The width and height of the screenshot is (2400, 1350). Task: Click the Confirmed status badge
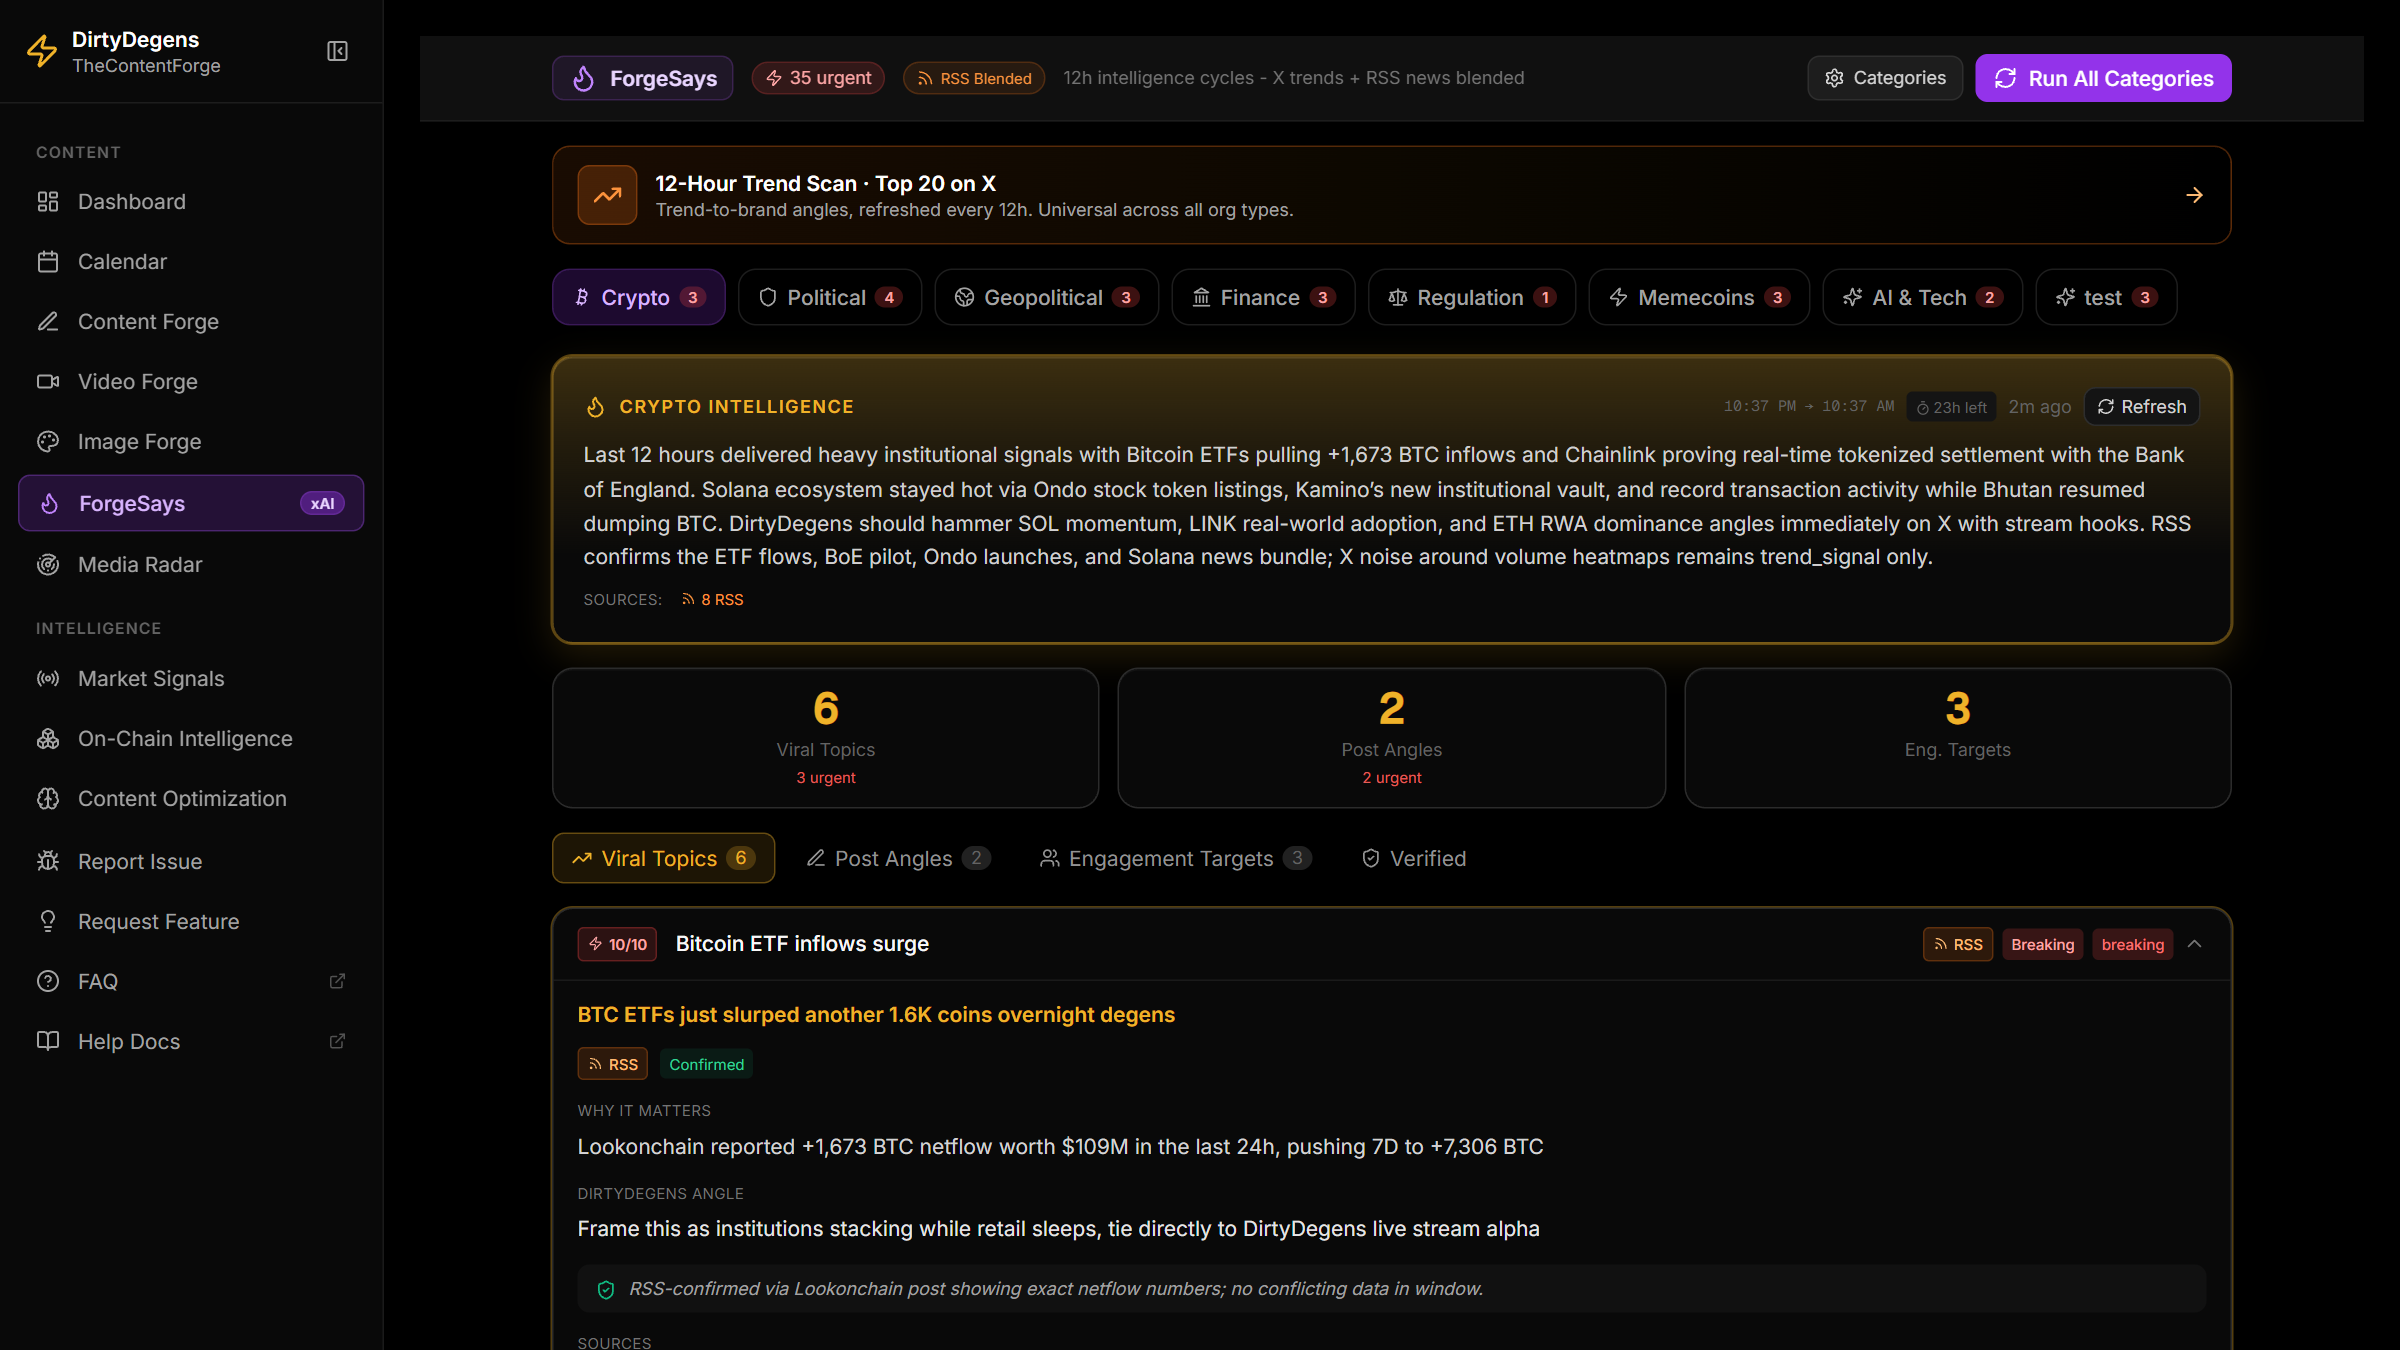(706, 1064)
